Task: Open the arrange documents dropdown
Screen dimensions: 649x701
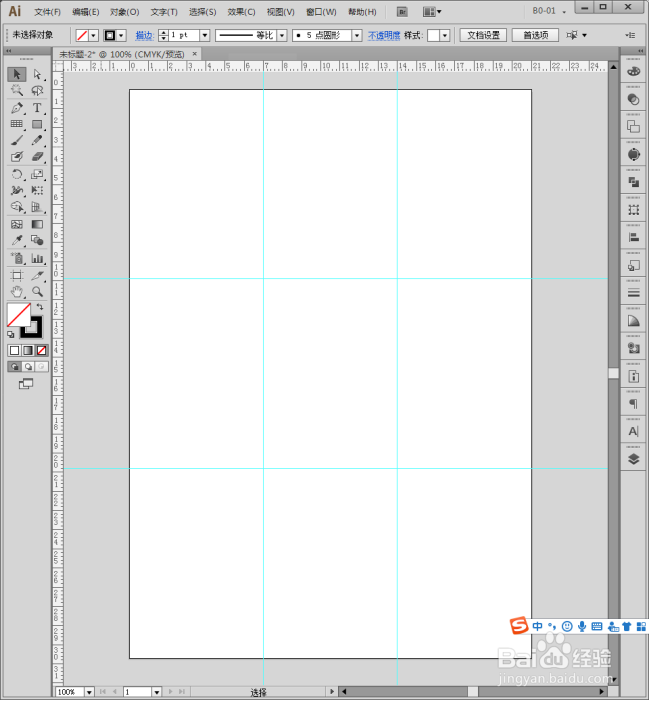Action: (x=432, y=12)
